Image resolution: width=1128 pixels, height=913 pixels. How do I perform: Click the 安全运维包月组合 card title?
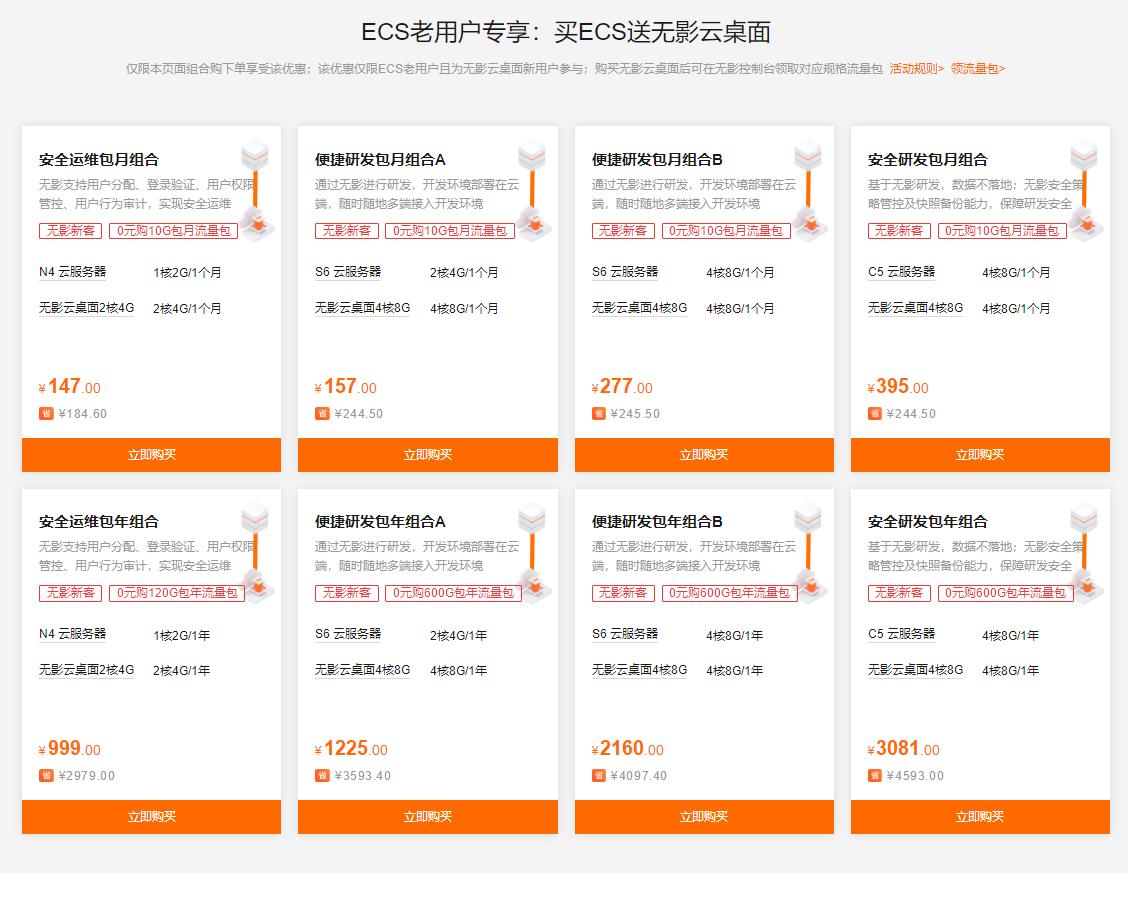coord(99,160)
